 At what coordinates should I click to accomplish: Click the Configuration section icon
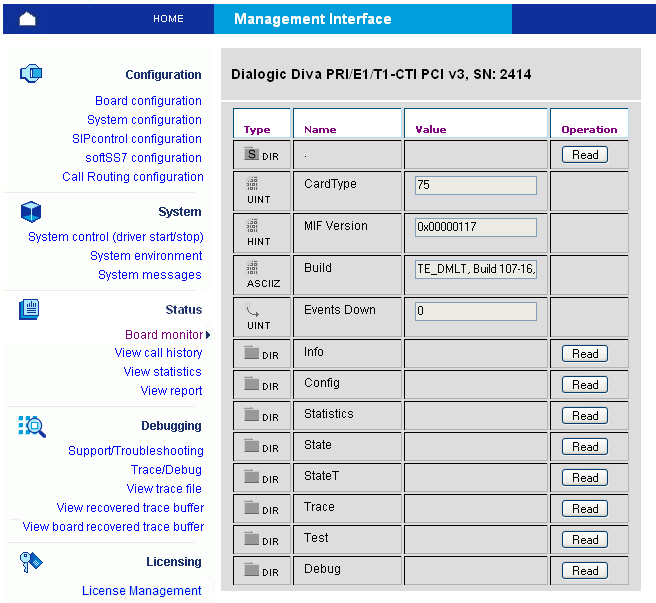click(x=31, y=74)
